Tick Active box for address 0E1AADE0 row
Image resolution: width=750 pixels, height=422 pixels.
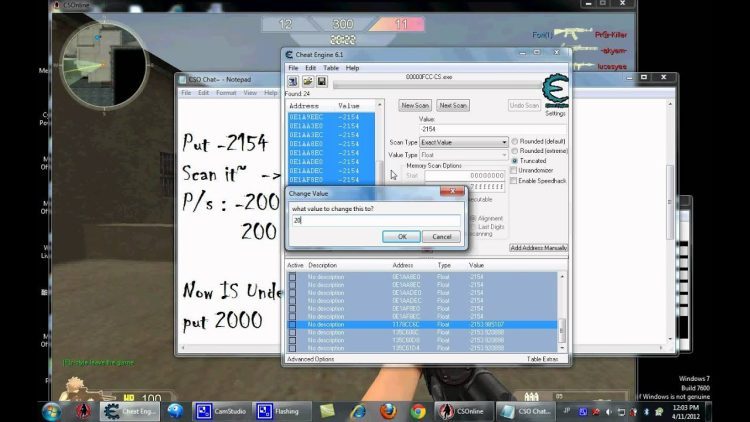click(x=292, y=293)
